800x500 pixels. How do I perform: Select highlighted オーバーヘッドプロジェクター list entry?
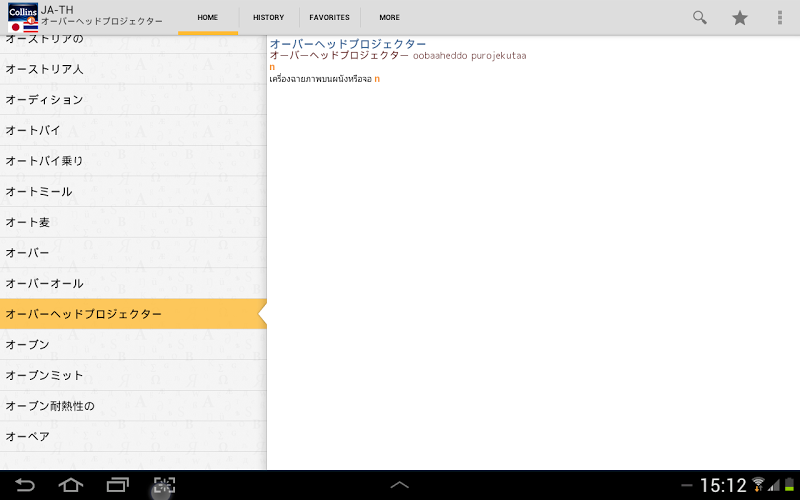pyautogui.click(x=133, y=314)
